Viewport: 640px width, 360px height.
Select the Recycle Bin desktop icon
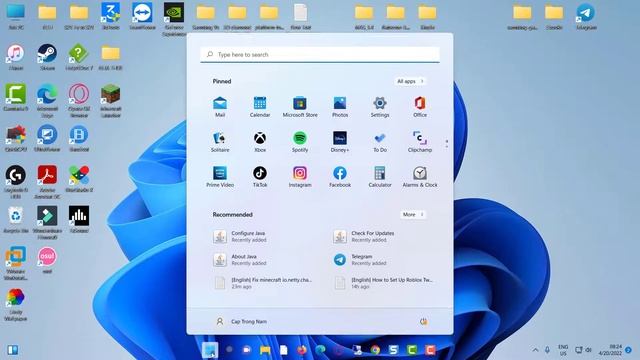coord(16,219)
